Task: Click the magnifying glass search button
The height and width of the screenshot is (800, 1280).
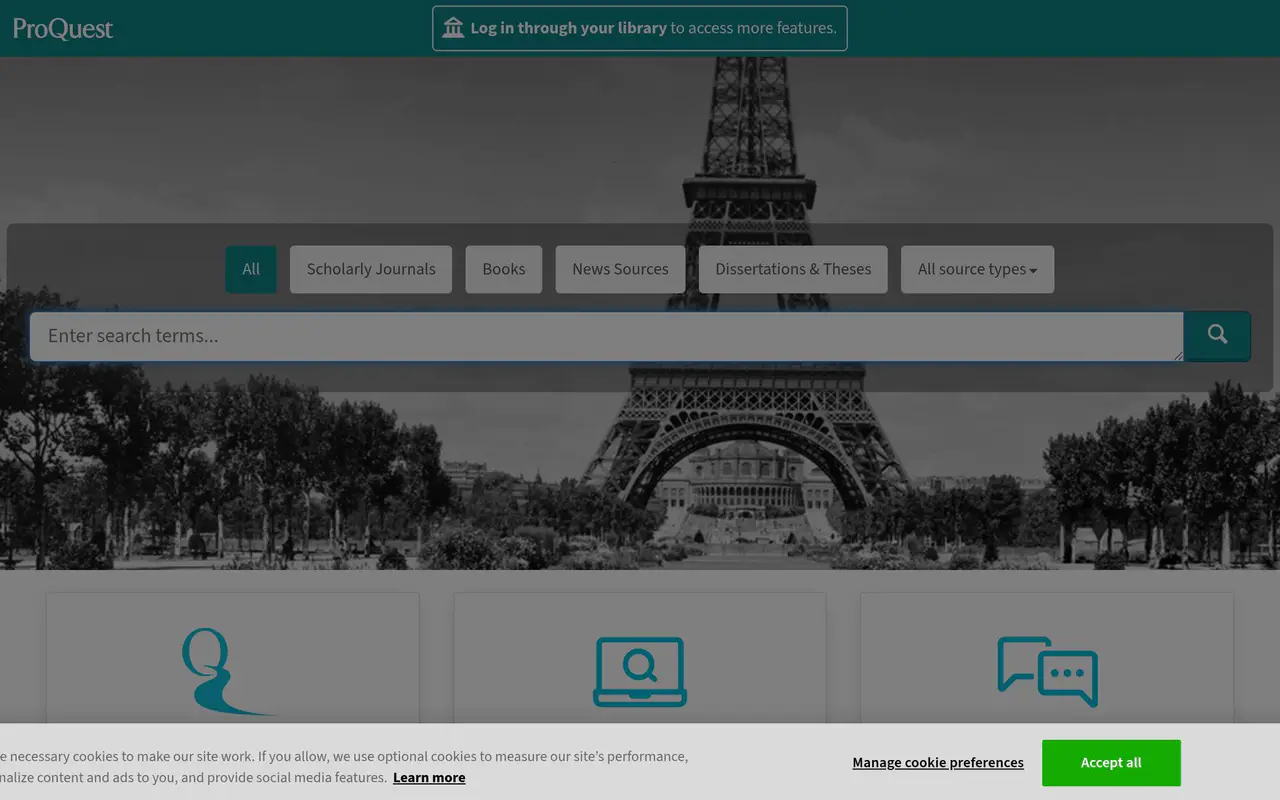Action: [1217, 336]
